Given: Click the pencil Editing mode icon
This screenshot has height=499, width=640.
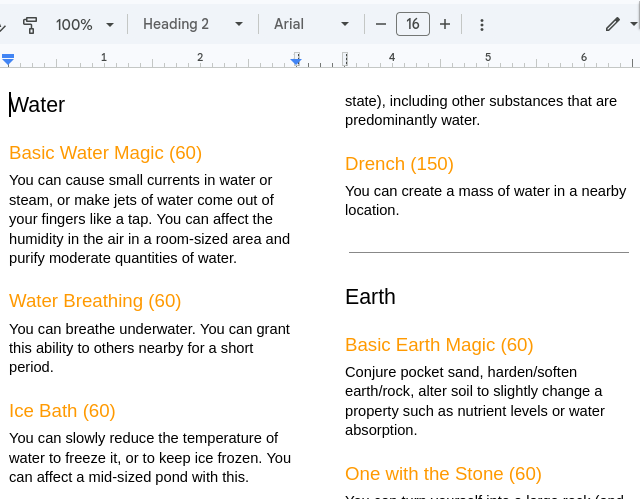Looking at the screenshot, I should click(613, 24).
